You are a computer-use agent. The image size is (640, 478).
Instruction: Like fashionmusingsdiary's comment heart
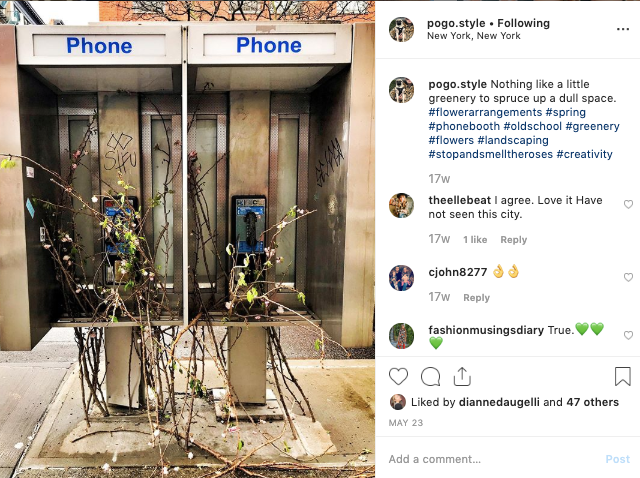628,335
